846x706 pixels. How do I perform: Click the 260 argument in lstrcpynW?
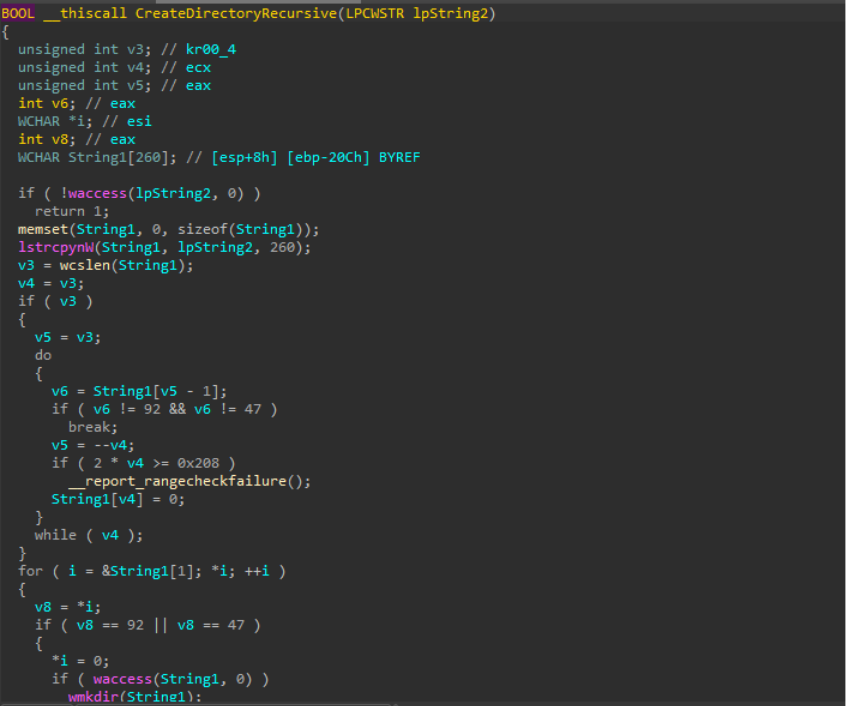(x=282, y=248)
